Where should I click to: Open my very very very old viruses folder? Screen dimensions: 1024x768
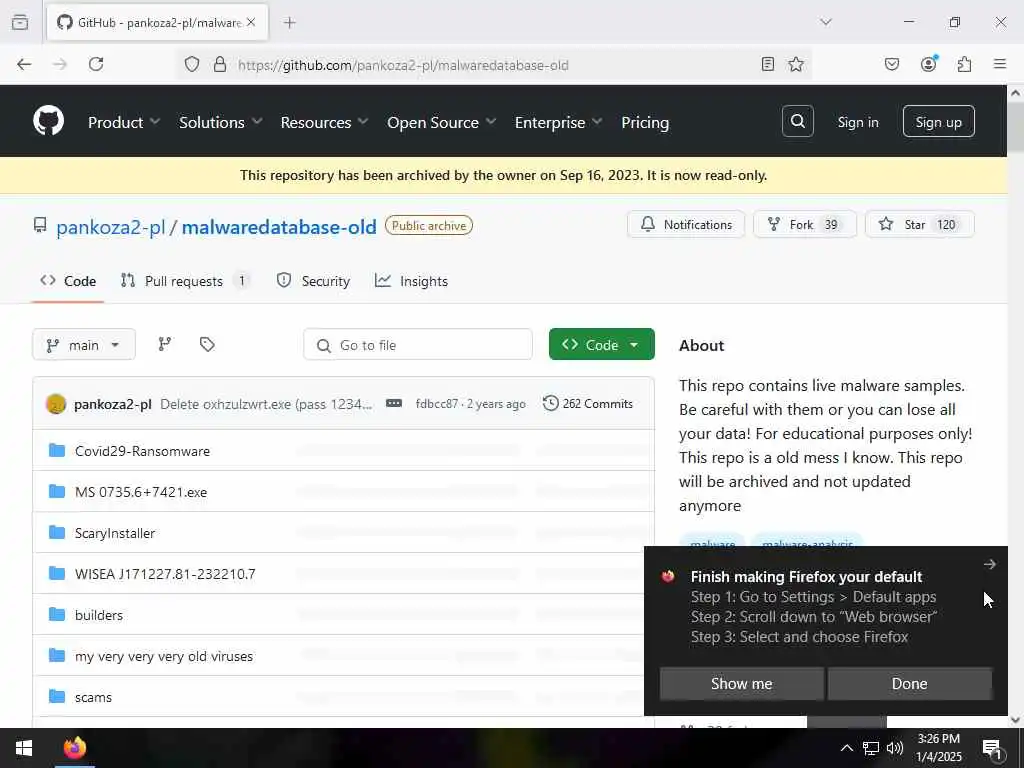(x=164, y=656)
